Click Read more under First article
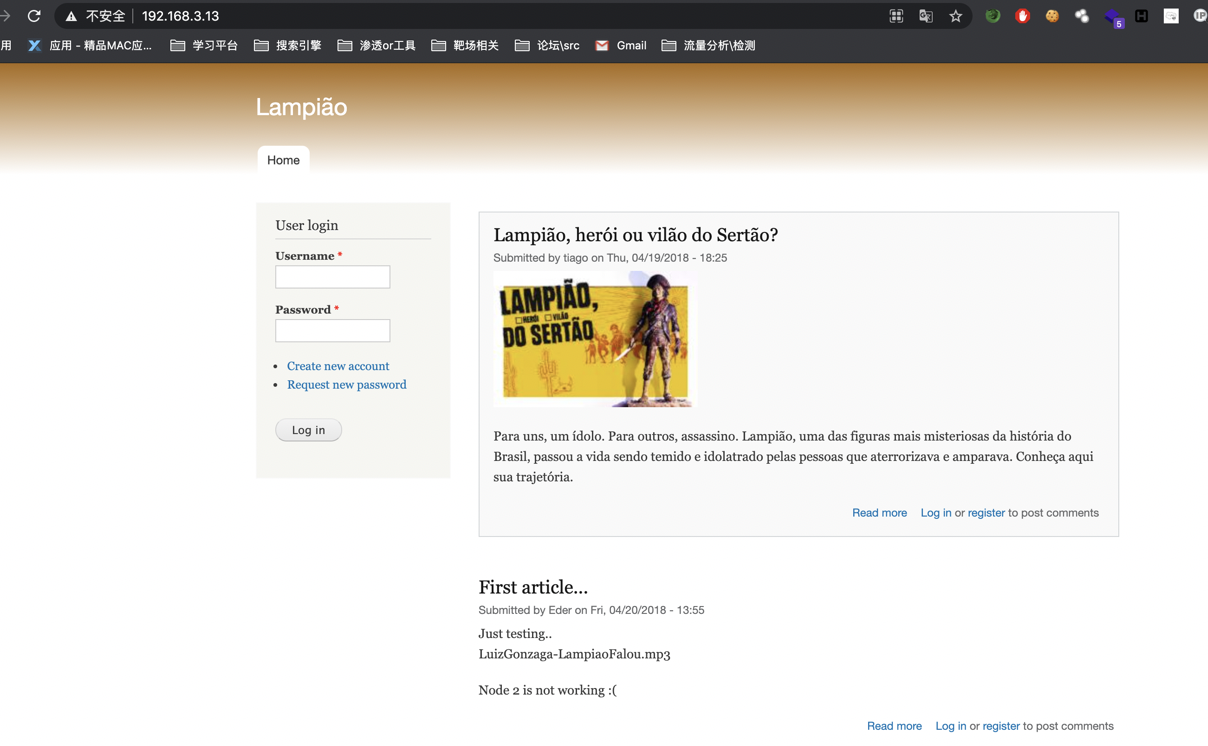This screenshot has height=746, width=1208. pyautogui.click(x=894, y=726)
